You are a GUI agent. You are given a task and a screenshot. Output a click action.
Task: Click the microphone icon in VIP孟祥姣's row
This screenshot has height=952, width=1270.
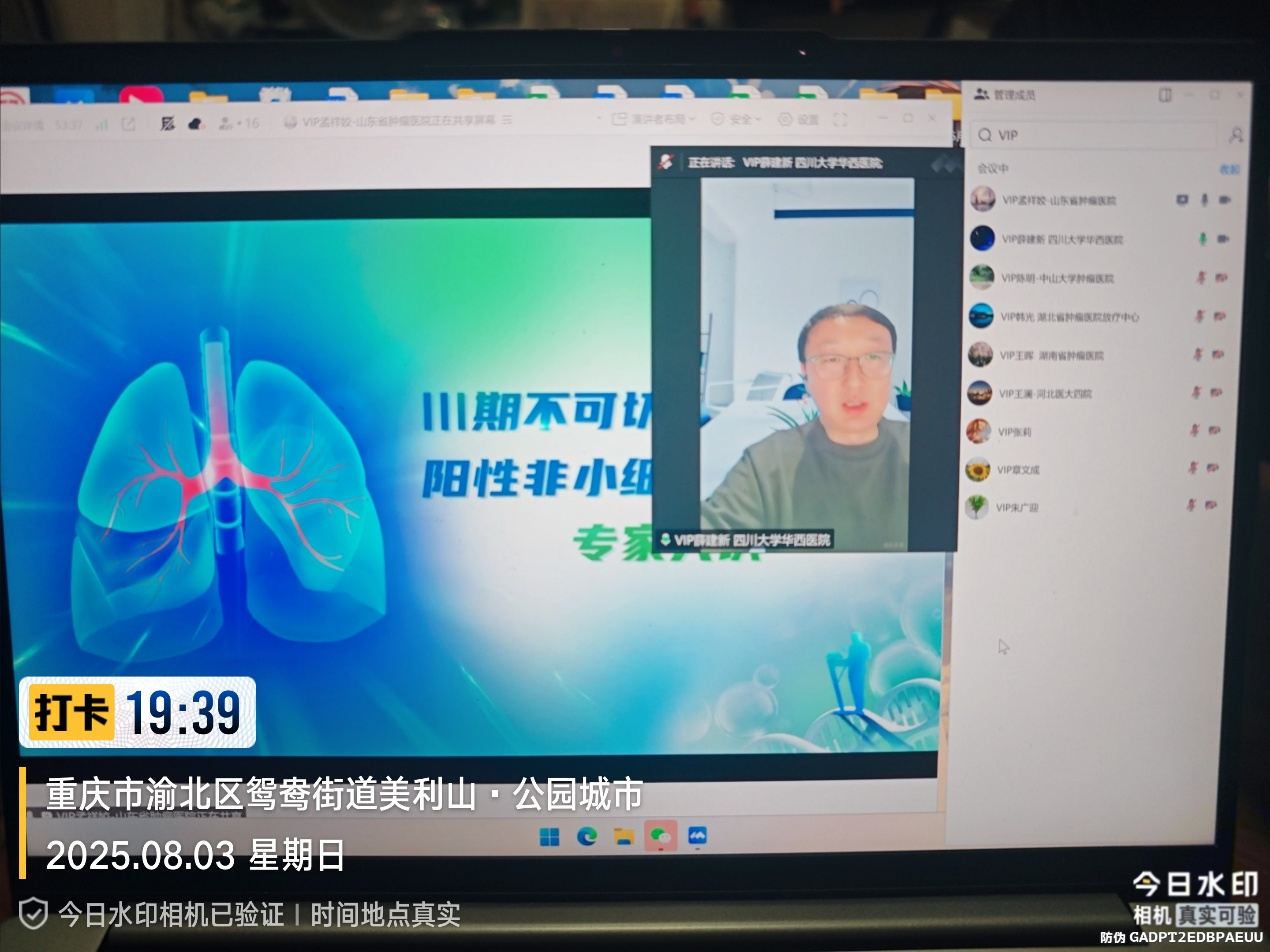pos(1204,200)
